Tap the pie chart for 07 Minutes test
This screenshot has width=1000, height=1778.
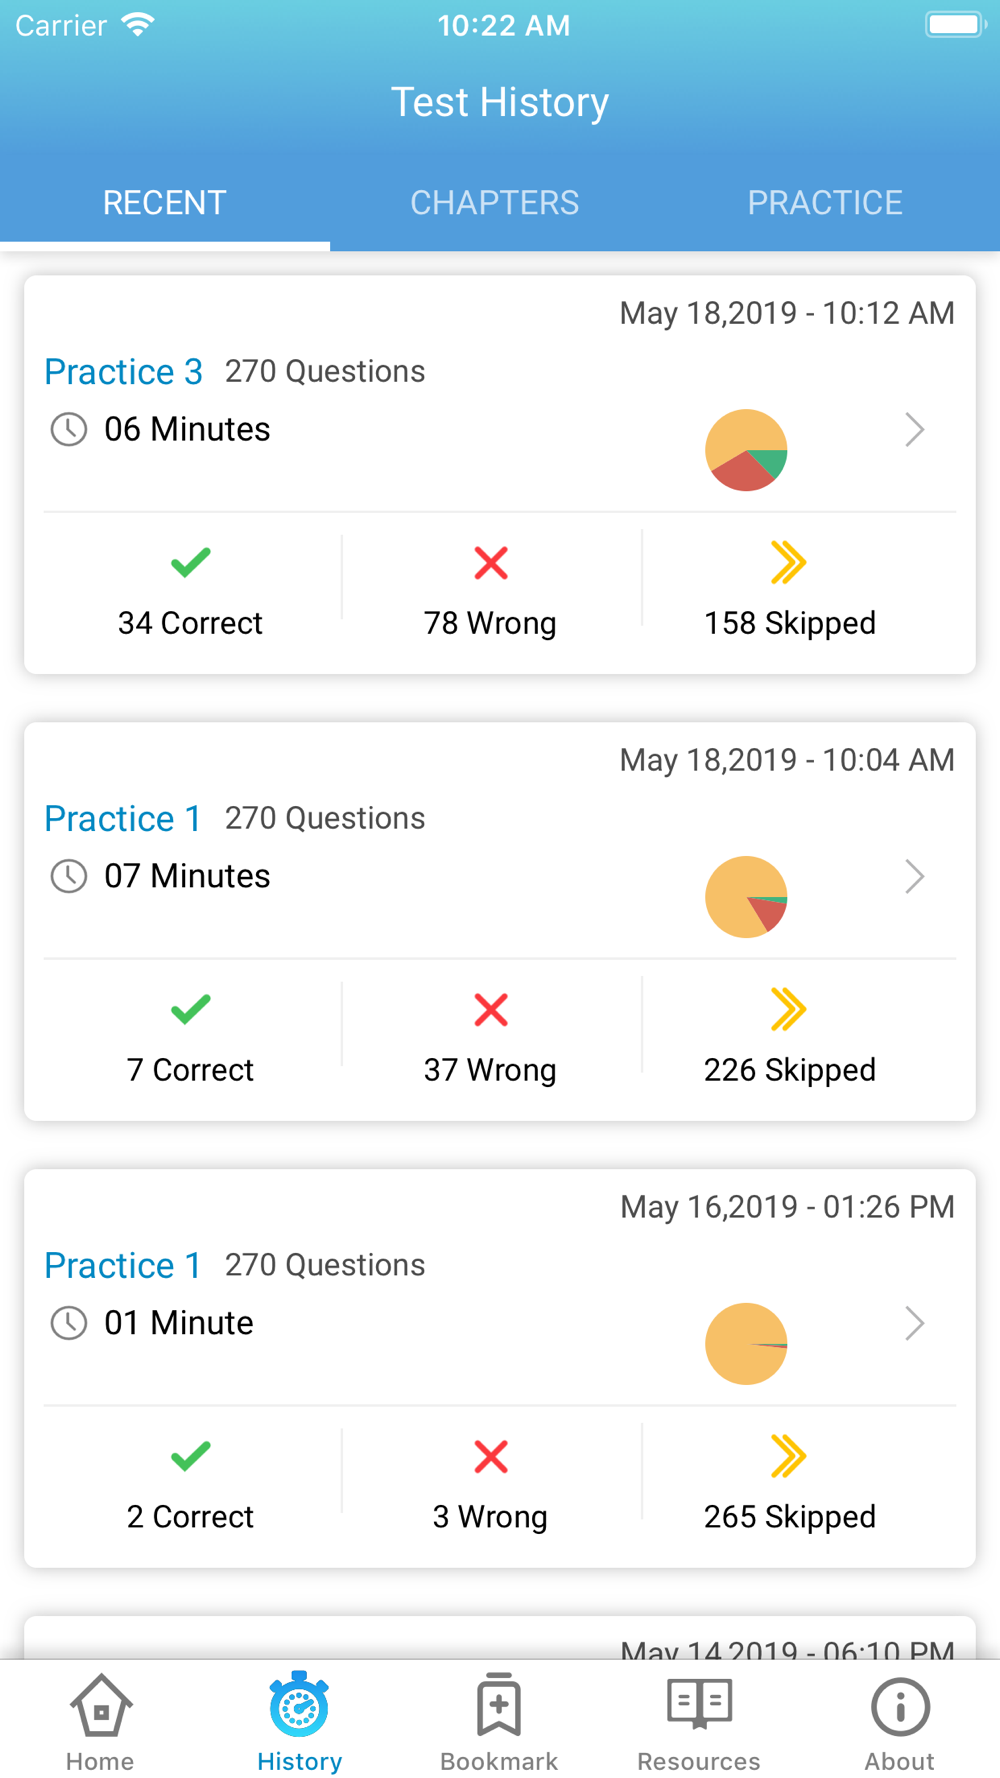pyautogui.click(x=746, y=897)
